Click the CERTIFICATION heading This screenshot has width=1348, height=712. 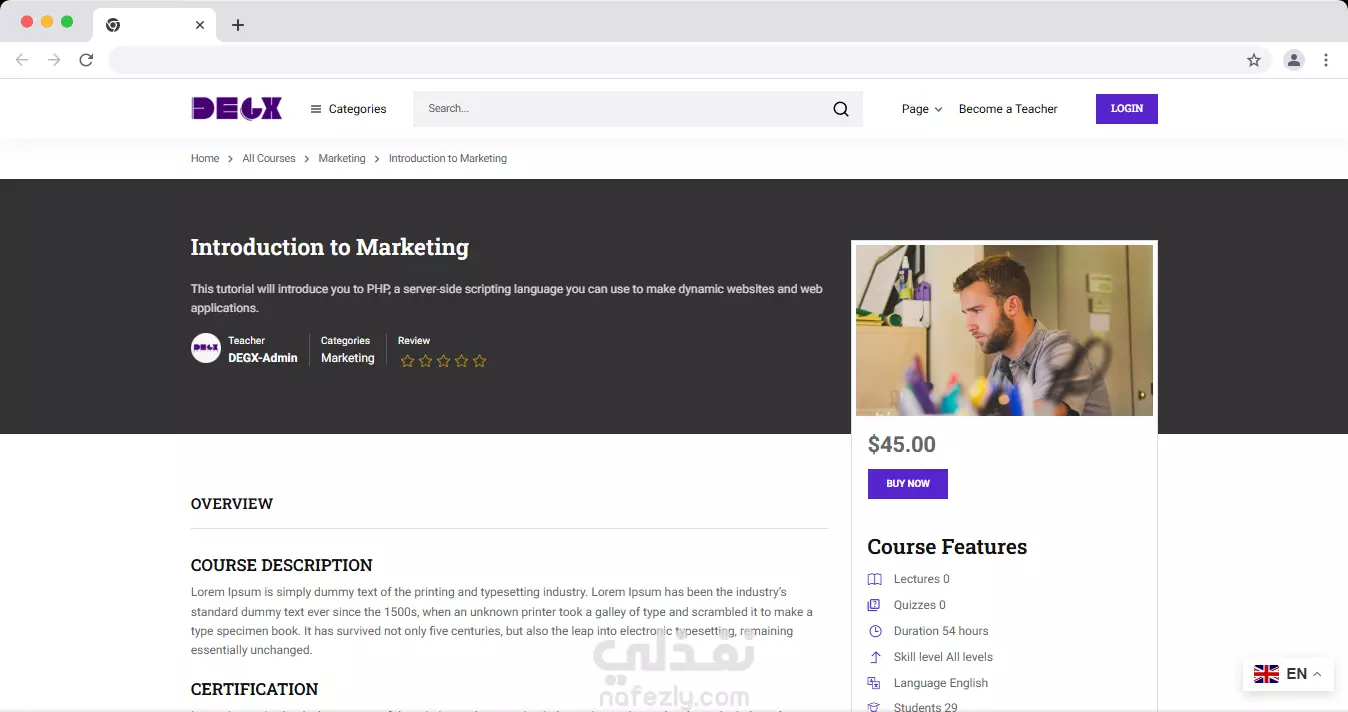[255, 689]
